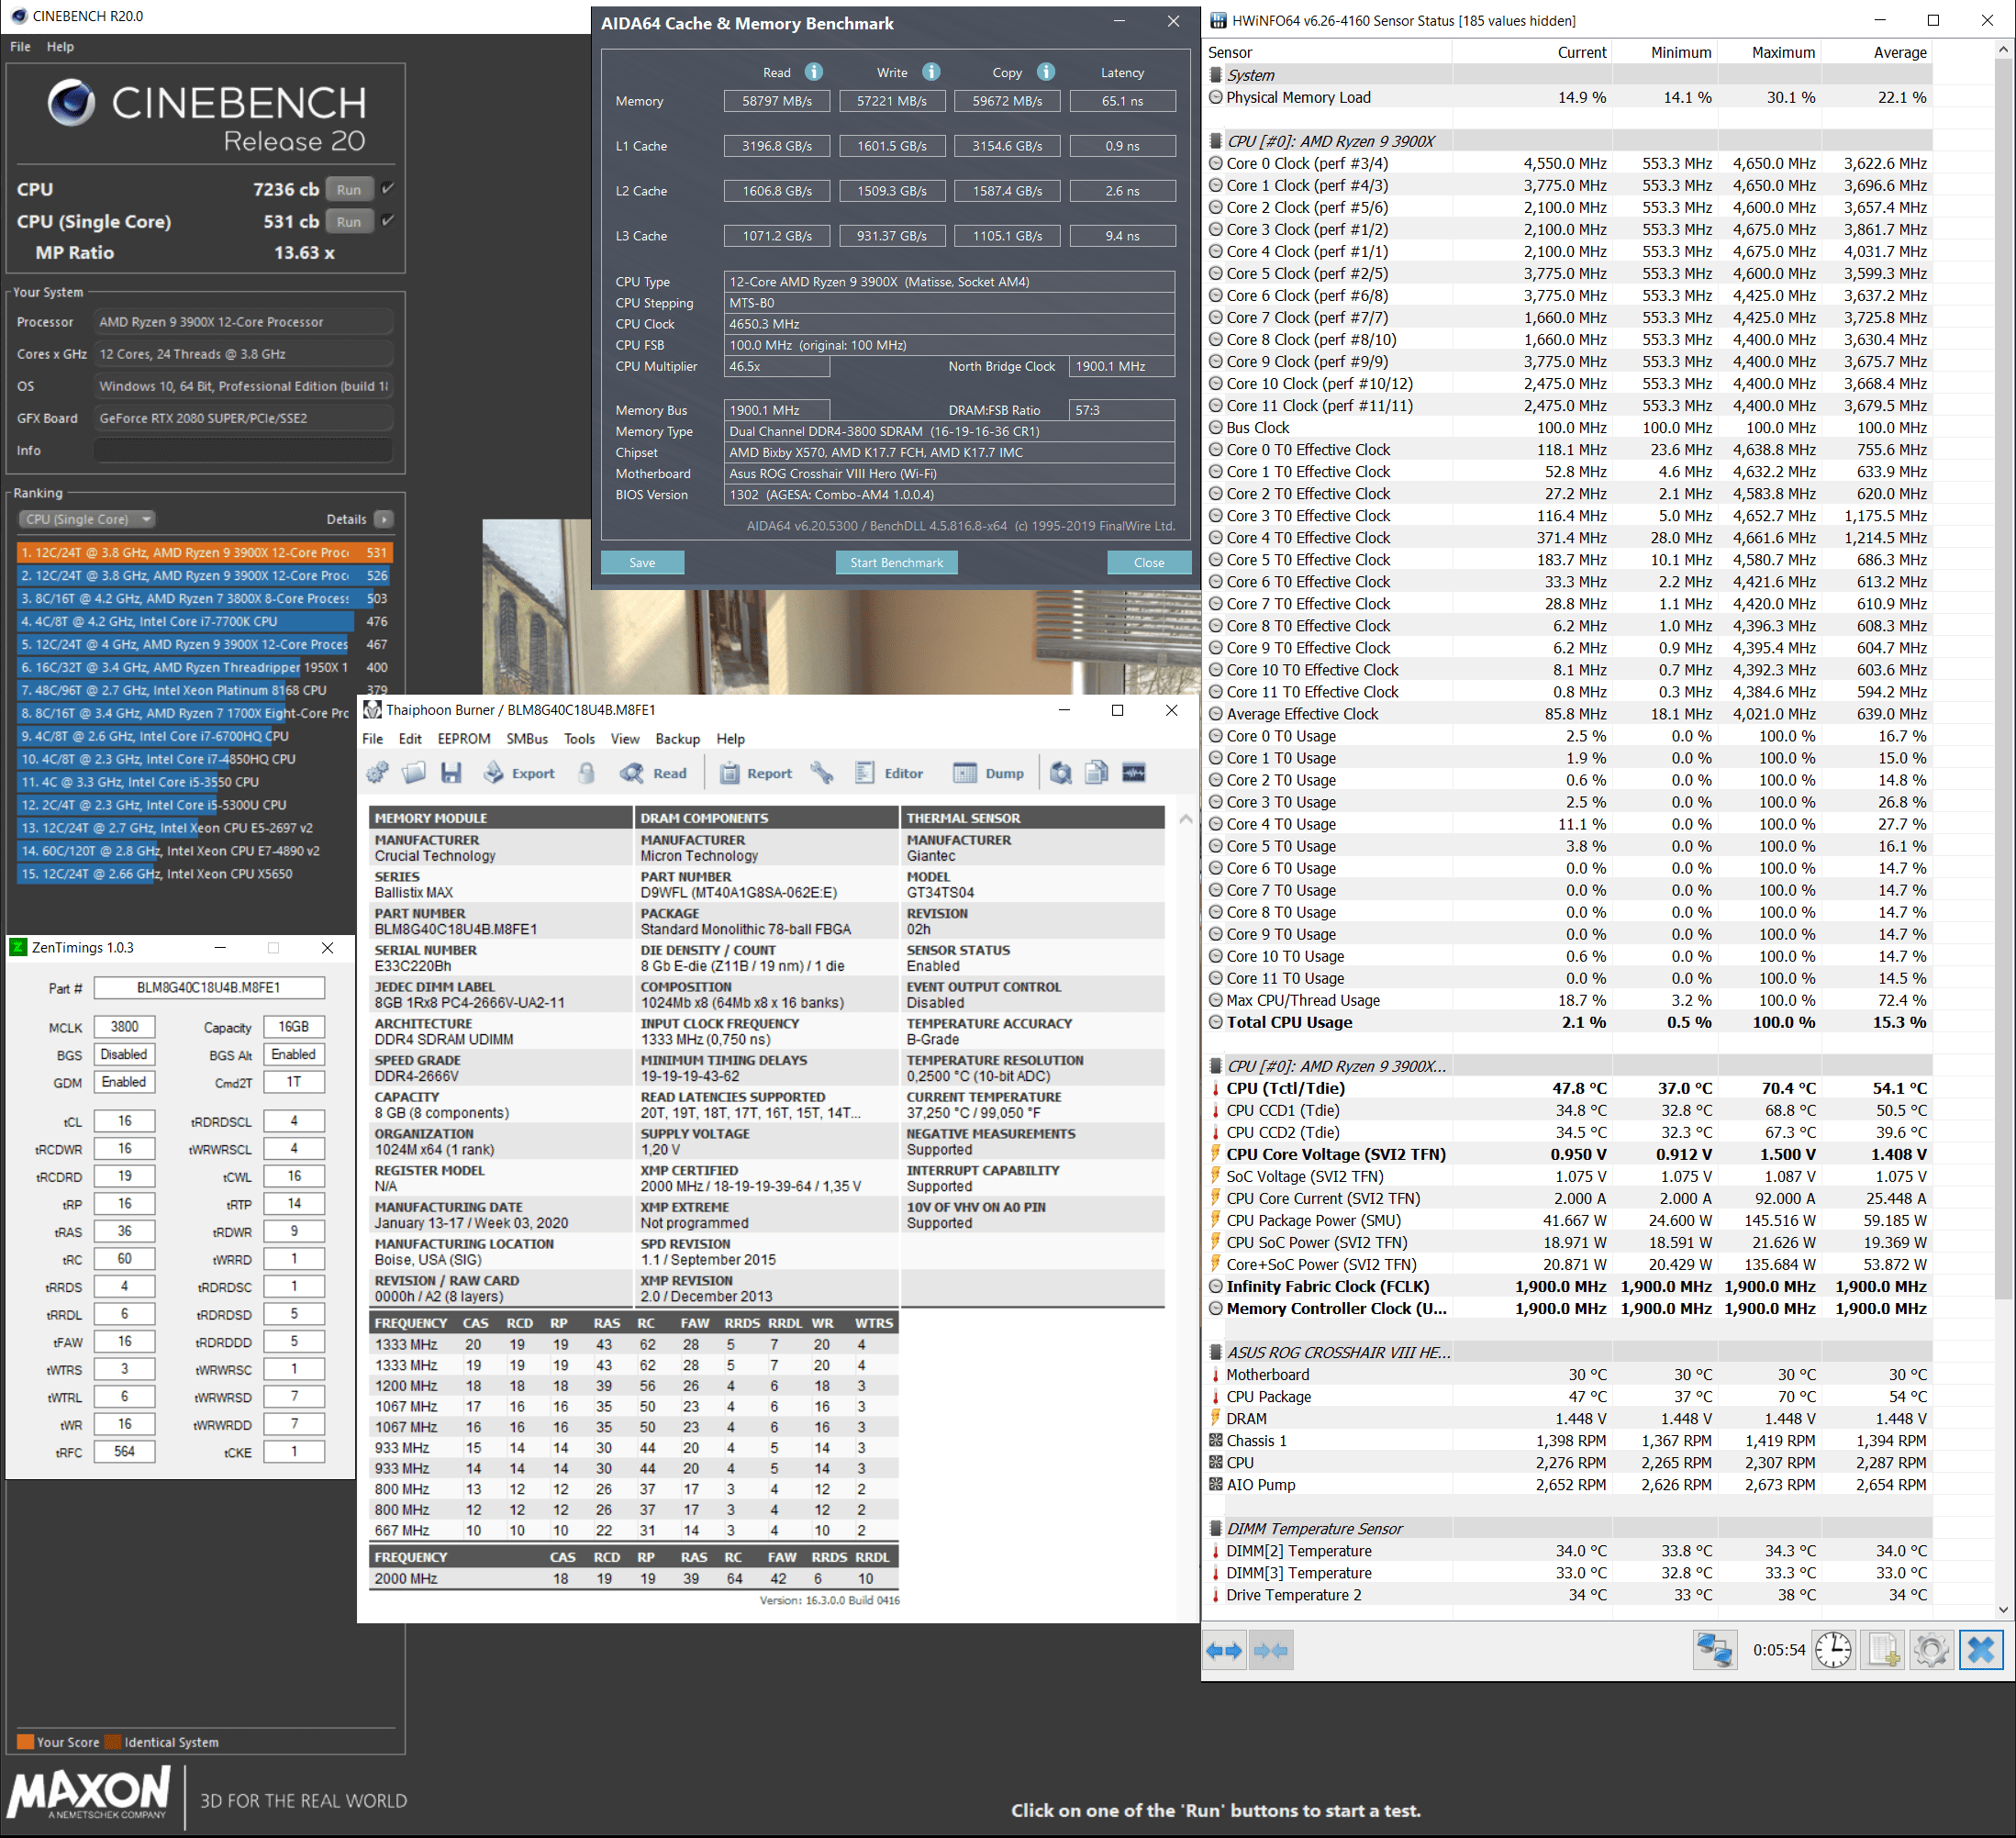Open the CPU (Single Core) ranking dropdown

pyautogui.click(x=87, y=519)
